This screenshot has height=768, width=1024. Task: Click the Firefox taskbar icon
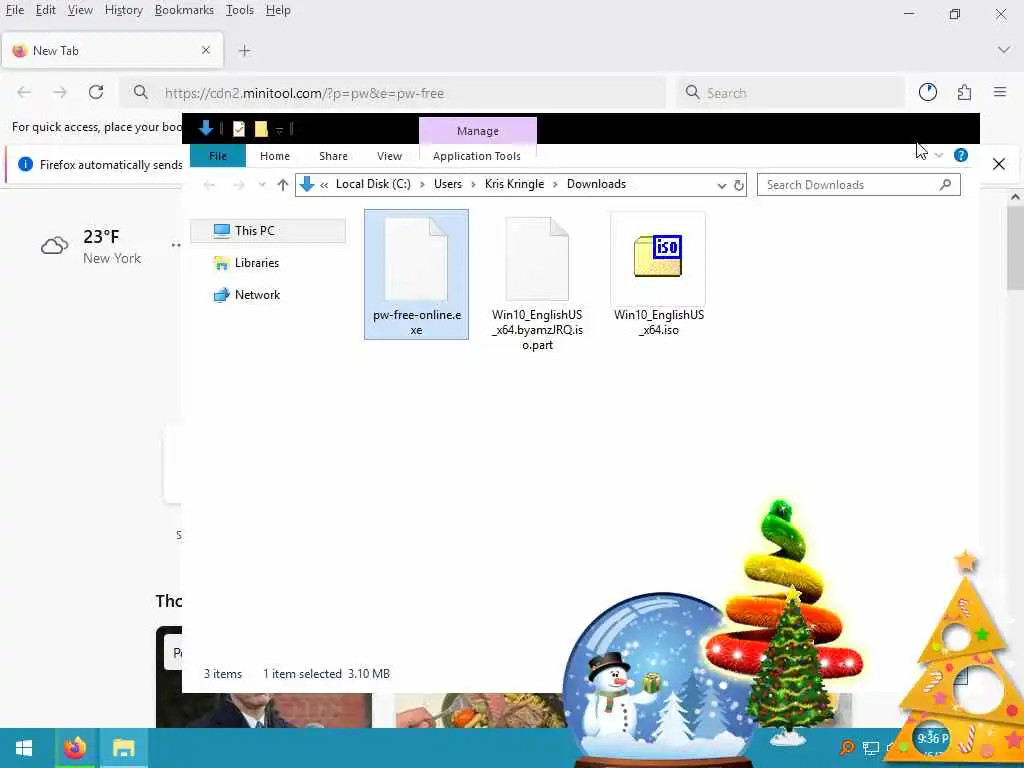point(74,748)
